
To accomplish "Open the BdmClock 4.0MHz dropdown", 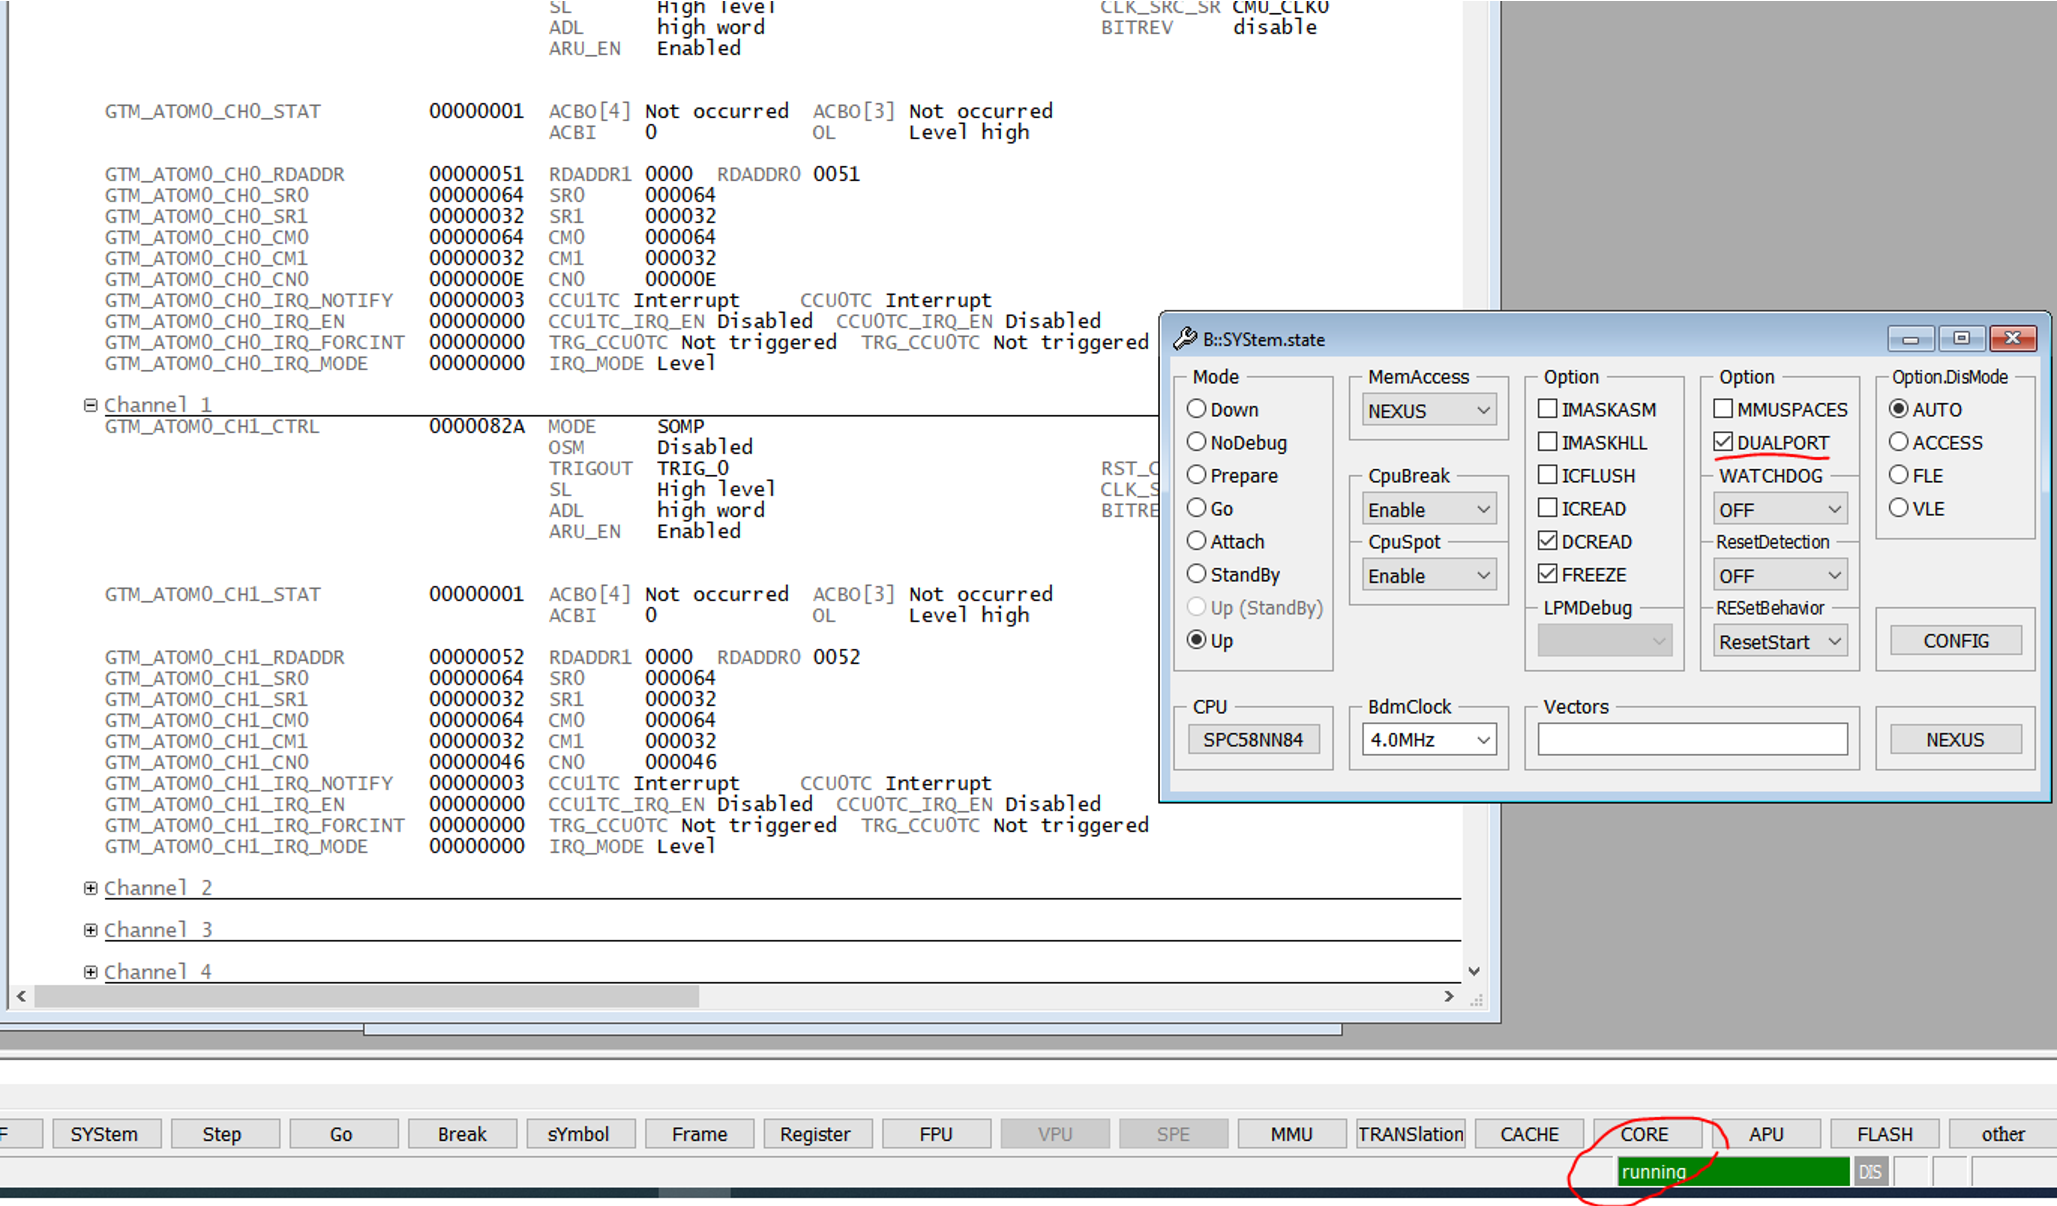I will (1428, 740).
